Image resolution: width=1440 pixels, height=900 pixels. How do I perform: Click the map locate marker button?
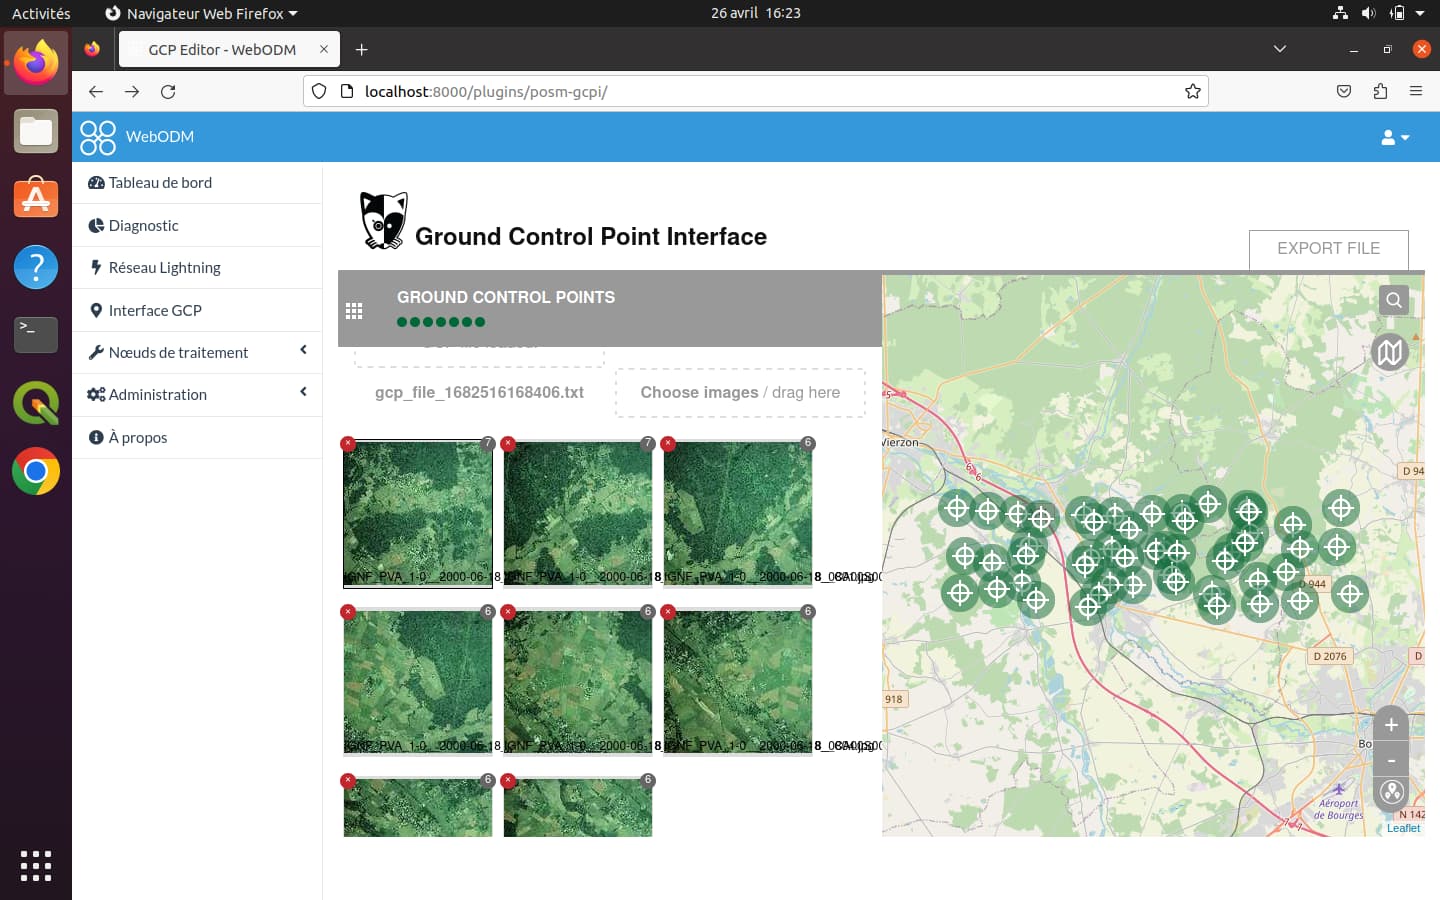click(x=1391, y=793)
